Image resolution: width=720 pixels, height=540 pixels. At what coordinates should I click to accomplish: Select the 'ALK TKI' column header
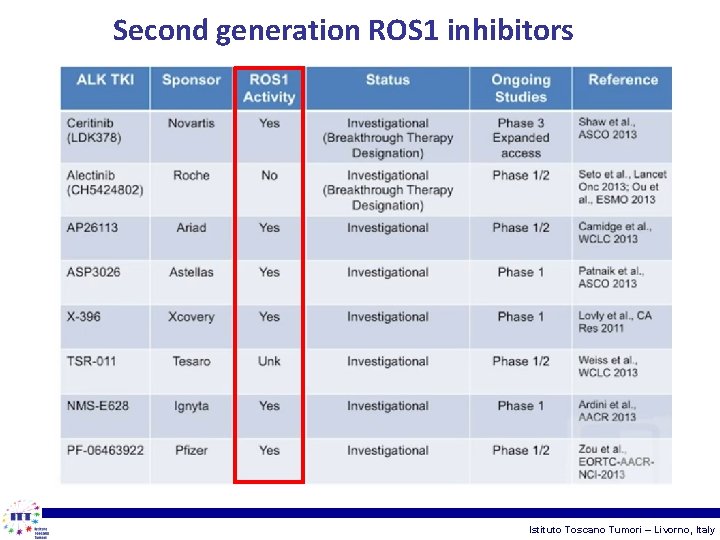pyautogui.click(x=105, y=88)
